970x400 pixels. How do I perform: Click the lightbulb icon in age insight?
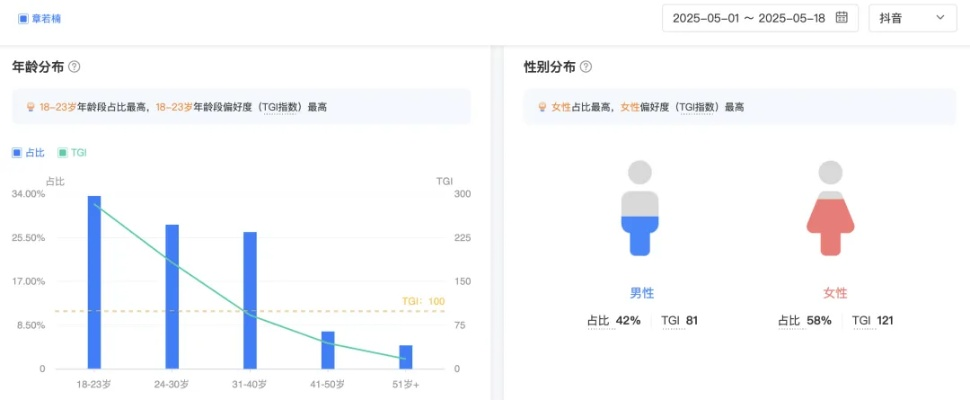(x=31, y=107)
